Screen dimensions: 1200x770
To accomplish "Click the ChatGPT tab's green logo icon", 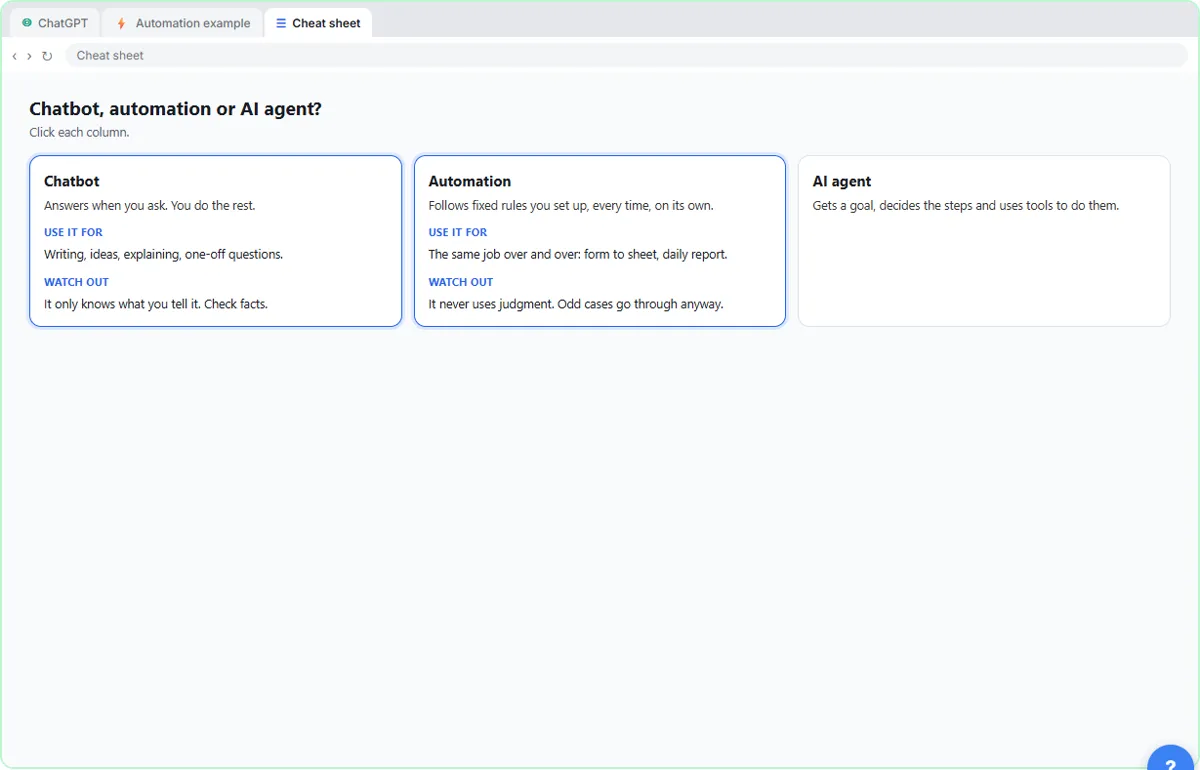I will (27, 23).
